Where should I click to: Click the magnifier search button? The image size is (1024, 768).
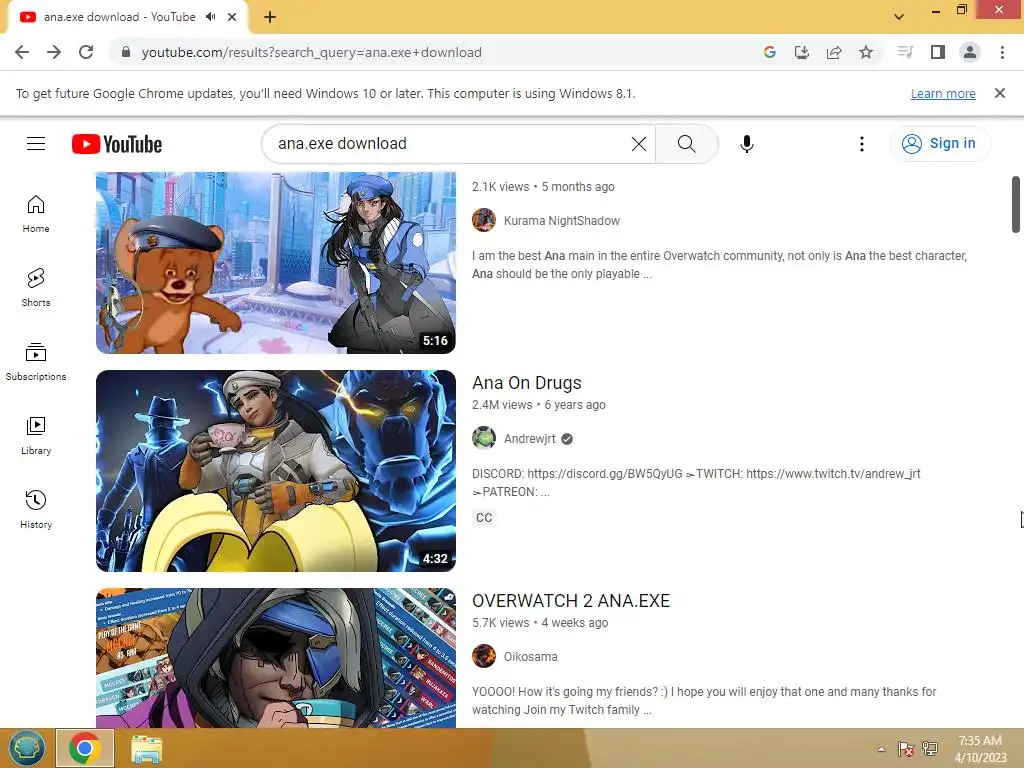[x=686, y=144]
